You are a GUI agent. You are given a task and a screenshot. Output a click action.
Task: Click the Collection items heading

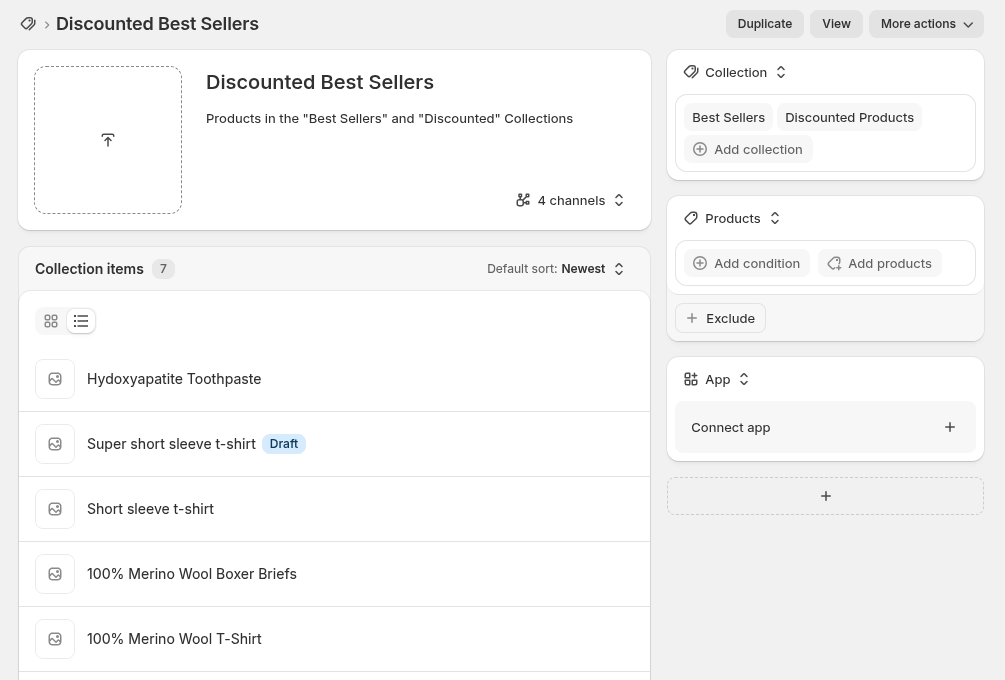pos(89,269)
